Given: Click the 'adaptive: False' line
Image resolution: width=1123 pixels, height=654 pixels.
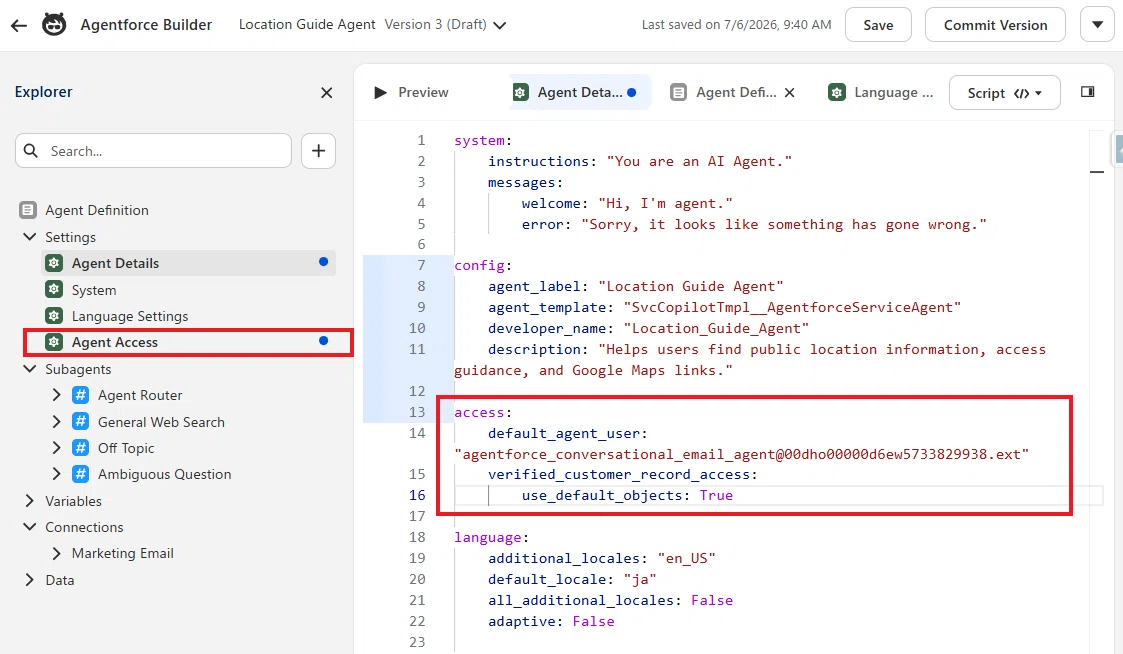Looking at the screenshot, I should (551, 621).
